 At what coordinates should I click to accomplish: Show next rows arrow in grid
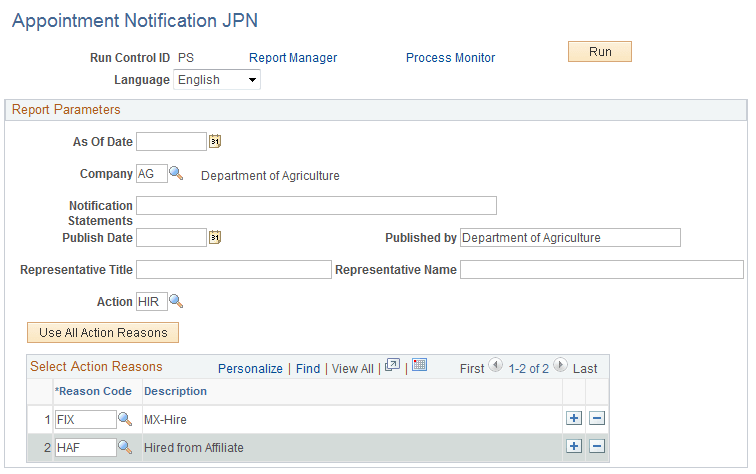pyautogui.click(x=560, y=365)
